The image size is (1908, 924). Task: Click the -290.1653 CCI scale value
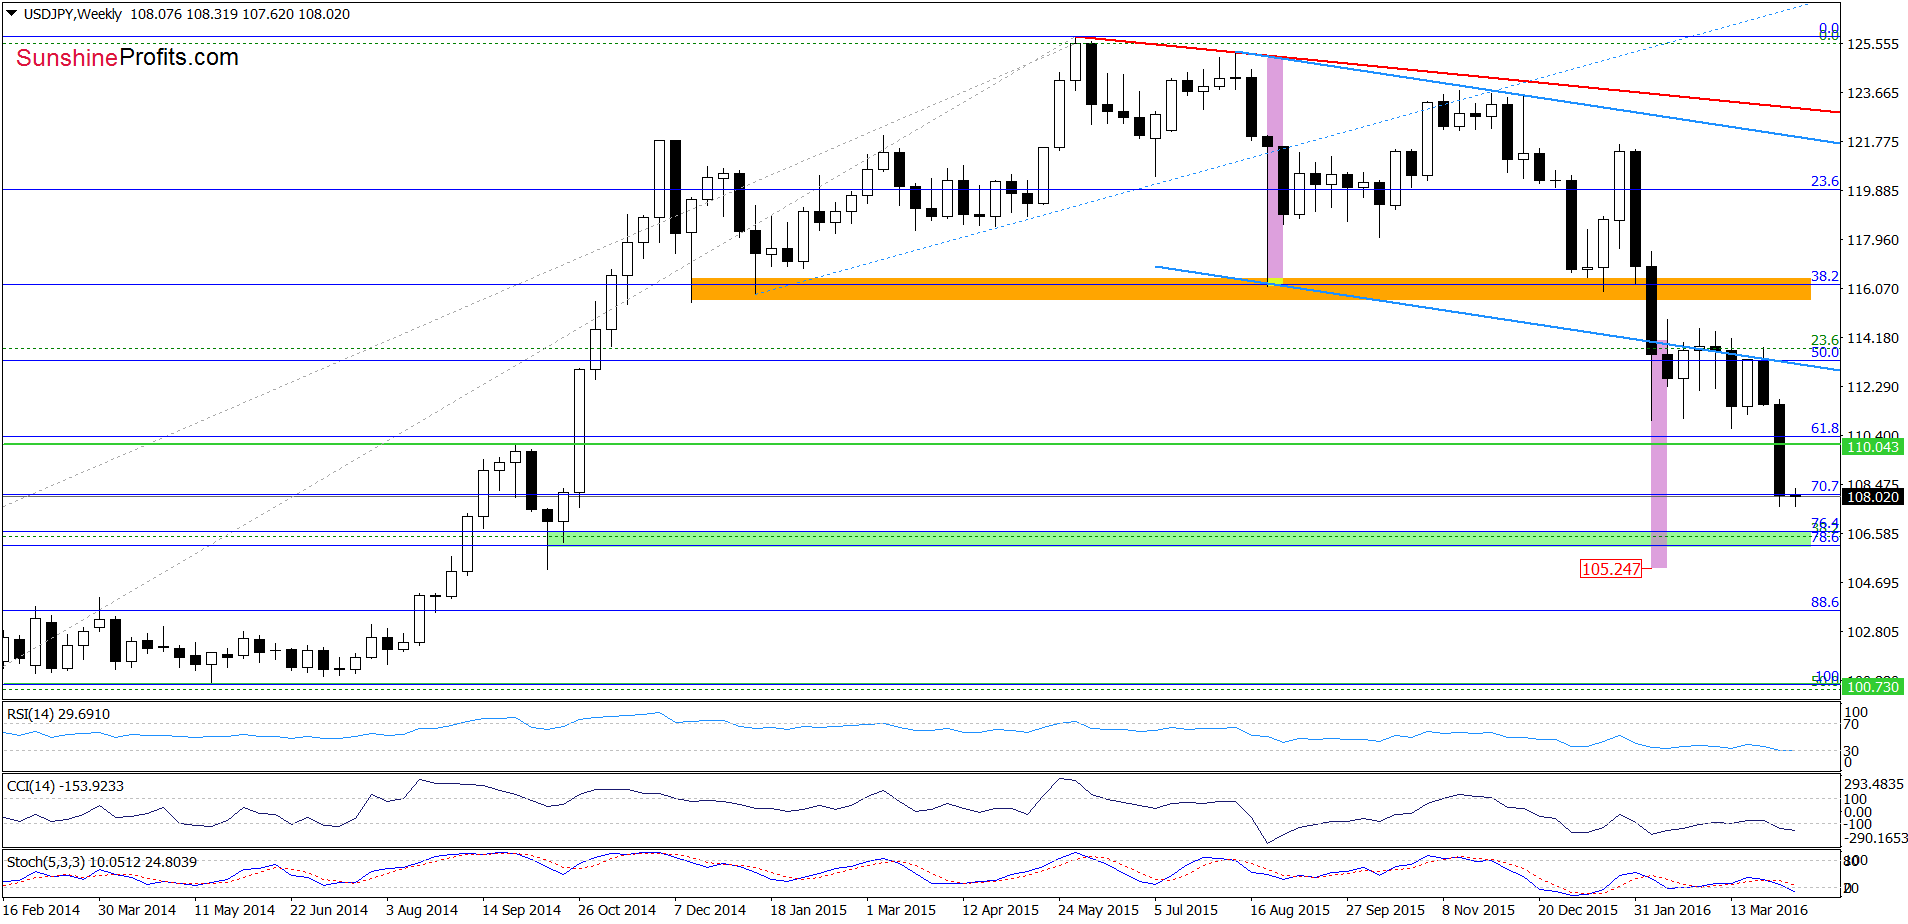pyautogui.click(x=1875, y=838)
